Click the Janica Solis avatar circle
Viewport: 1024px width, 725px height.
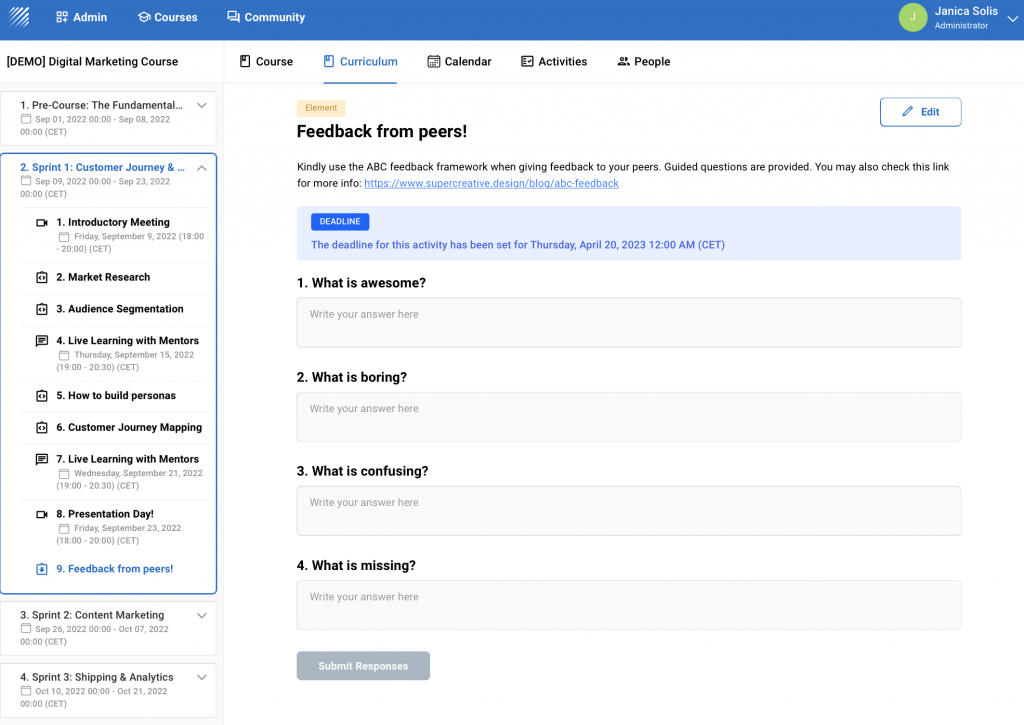click(x=912, y=17)
